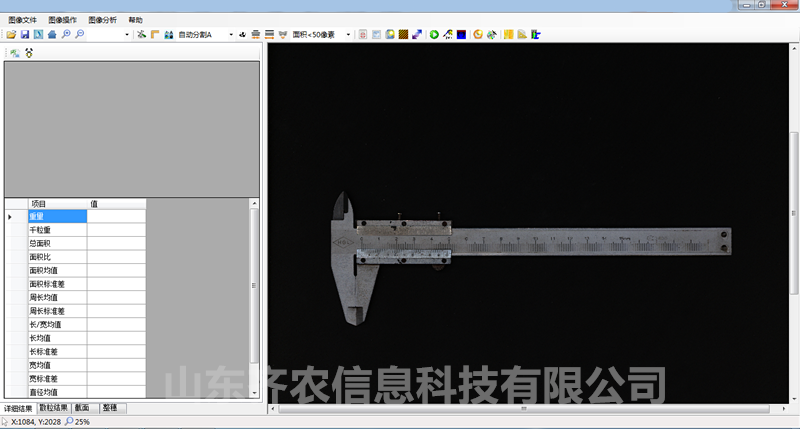The height and width of the screenshot is (429, 800).
Task: Click the 项目 column header
Action: coord(58,204)
